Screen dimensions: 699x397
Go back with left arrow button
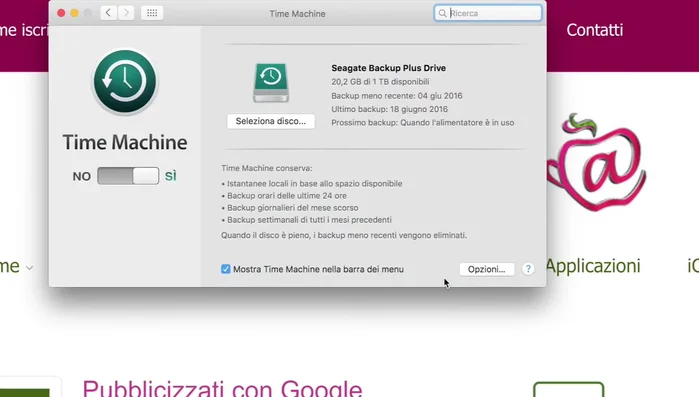tap(108, 13)
